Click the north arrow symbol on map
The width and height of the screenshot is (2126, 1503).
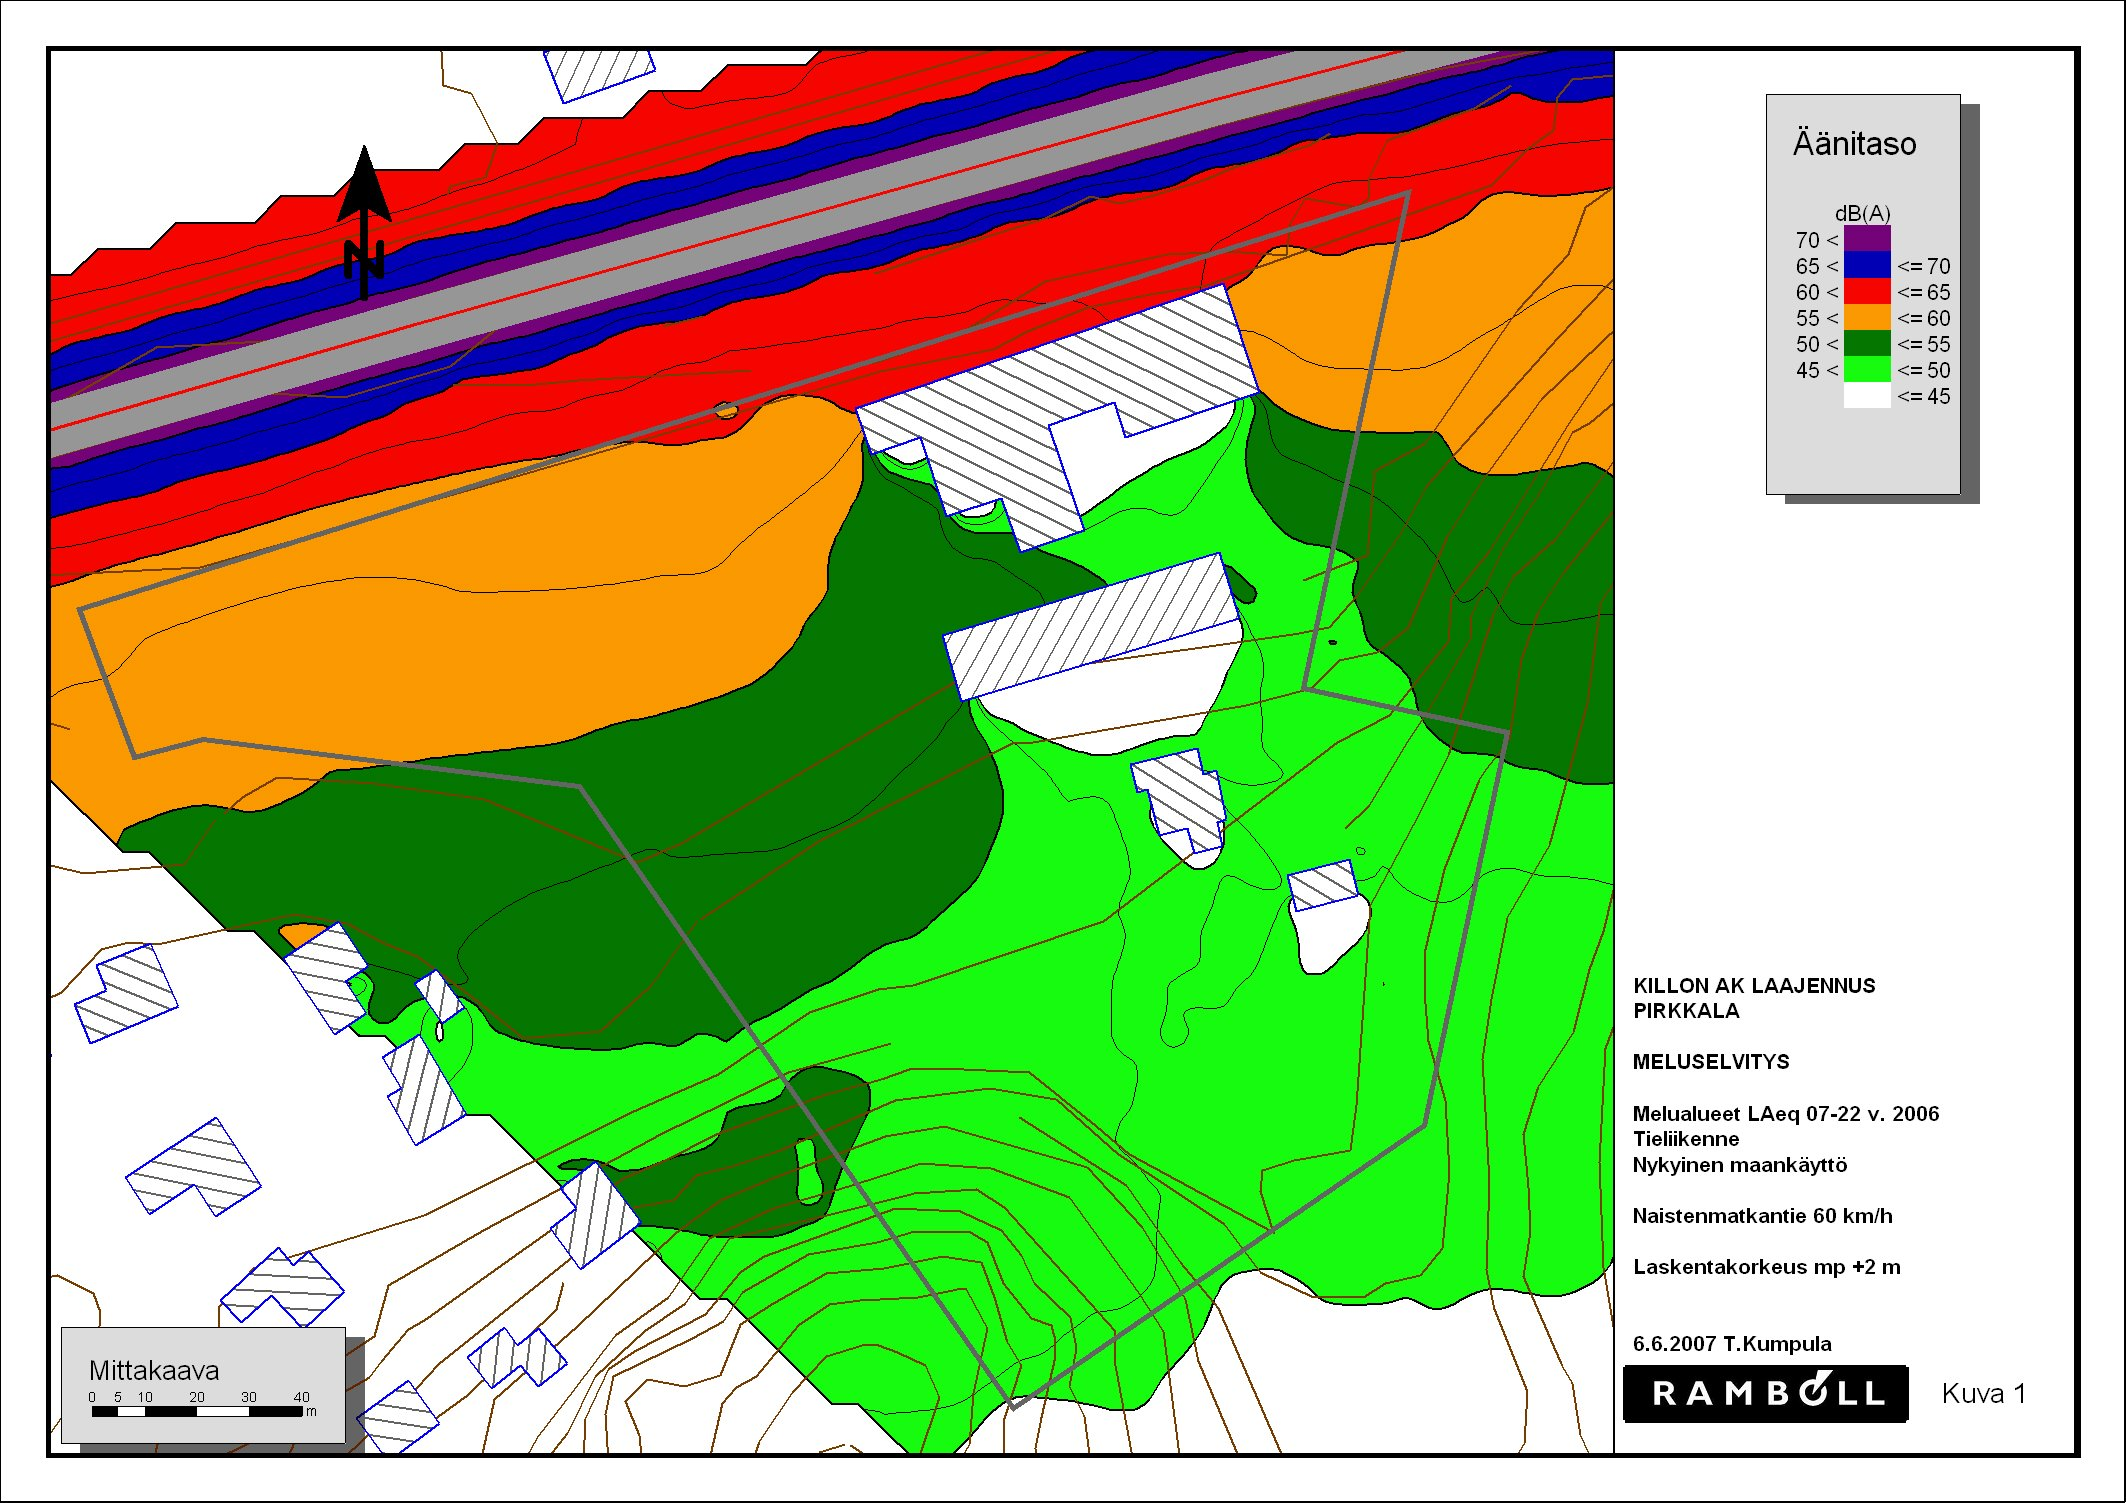pos(364,223)
